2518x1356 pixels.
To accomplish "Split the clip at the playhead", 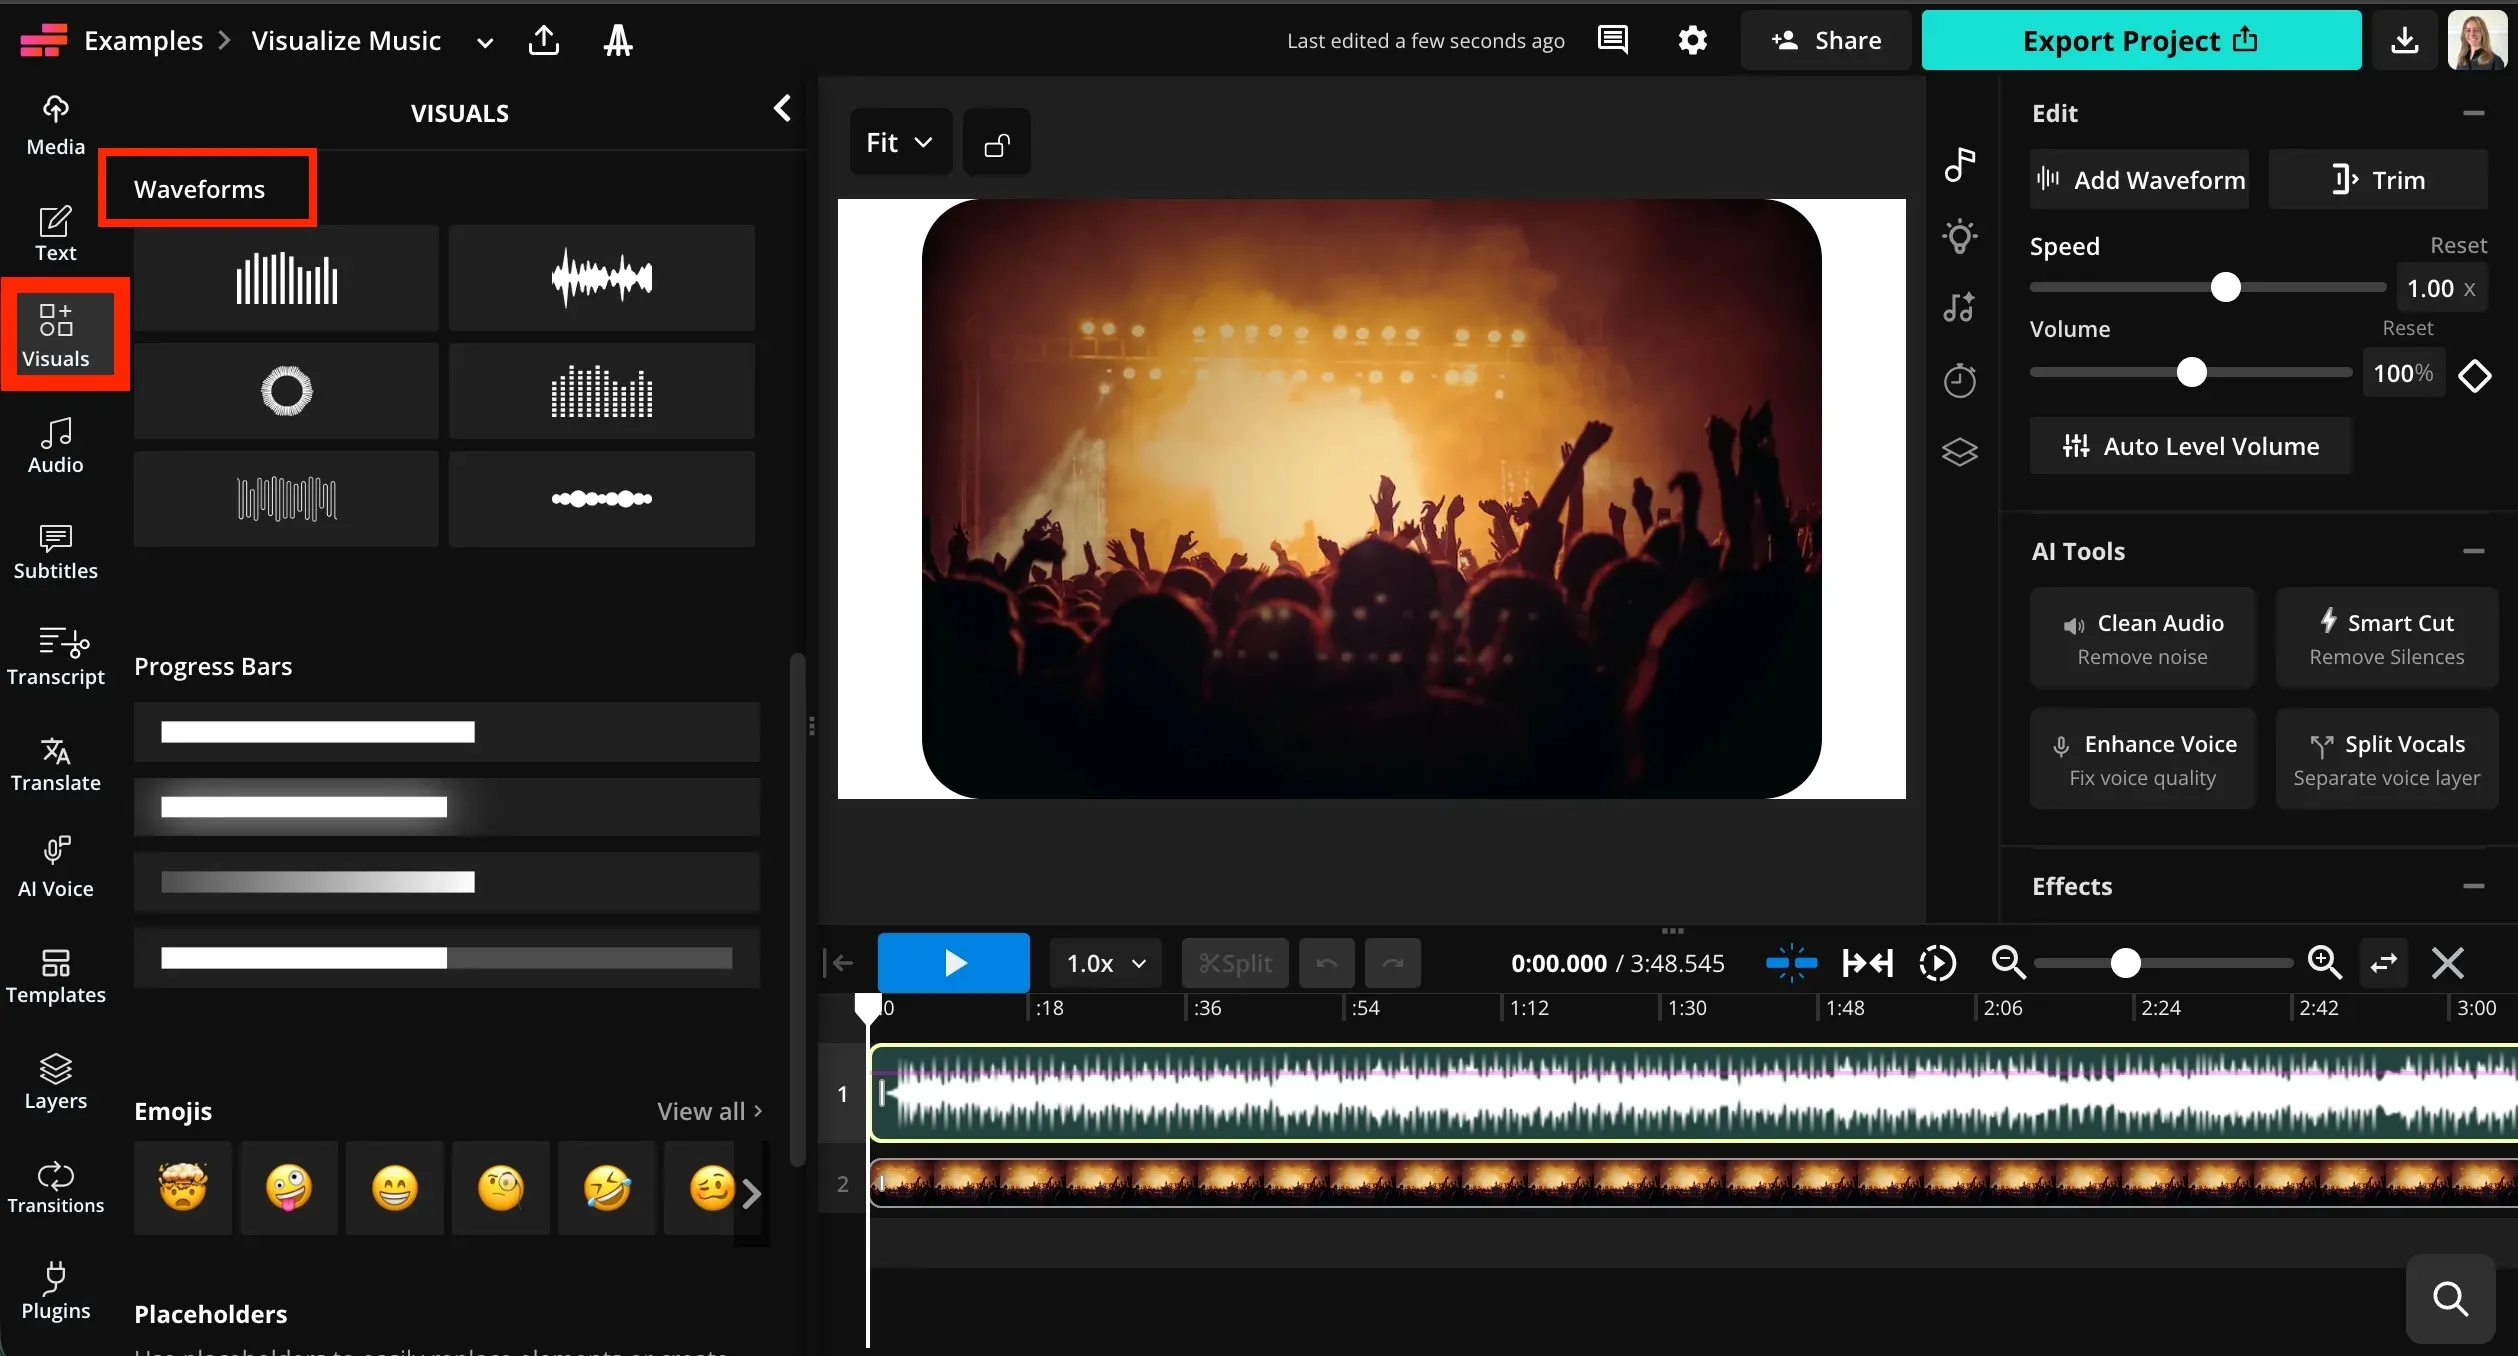I will [x=1234, y=962].
